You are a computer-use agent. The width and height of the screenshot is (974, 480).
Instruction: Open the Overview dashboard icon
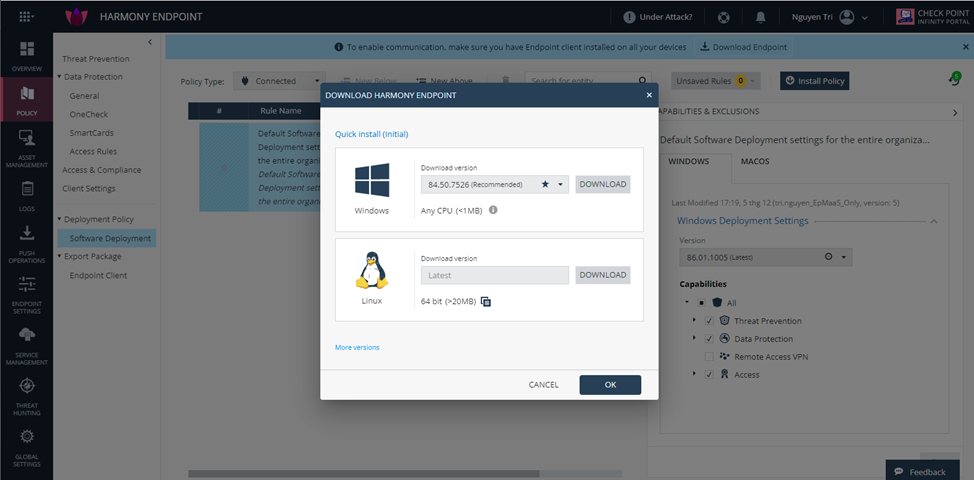[x=27, y=48]
